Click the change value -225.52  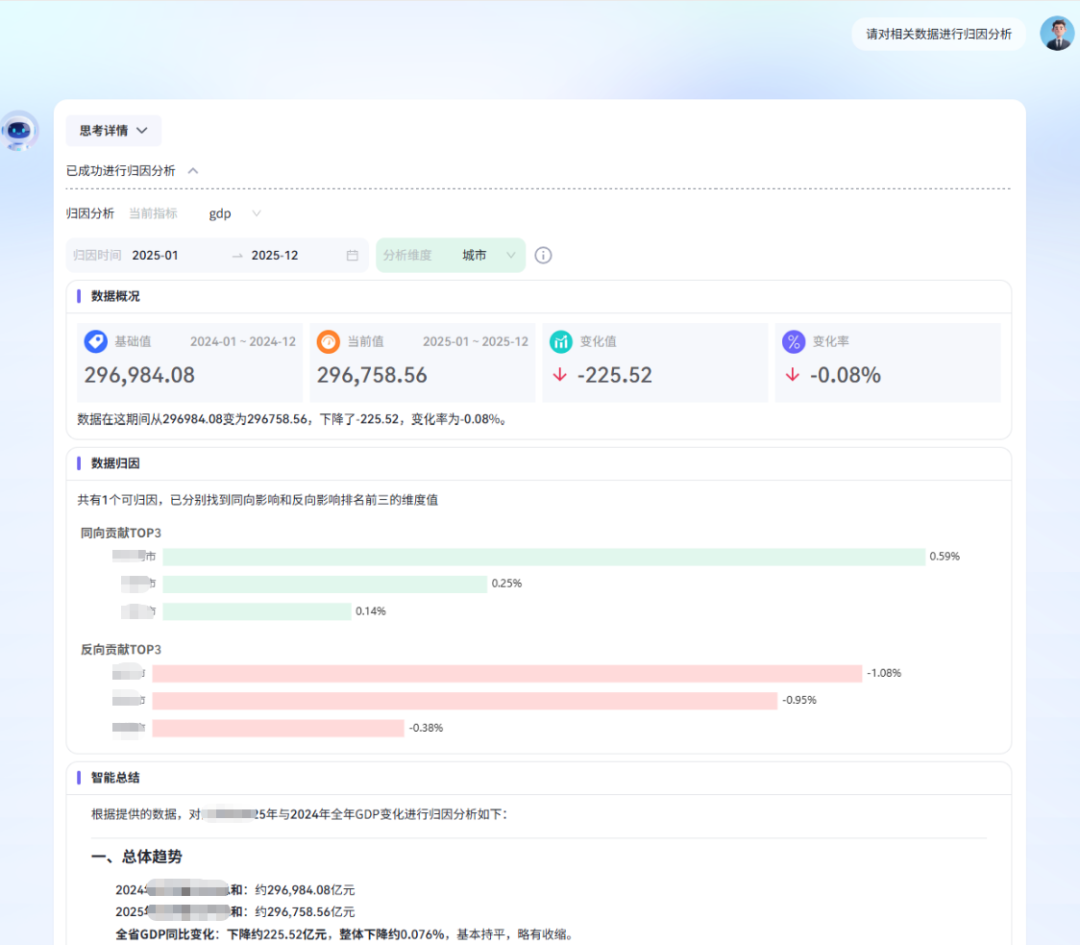coord(614,375)
